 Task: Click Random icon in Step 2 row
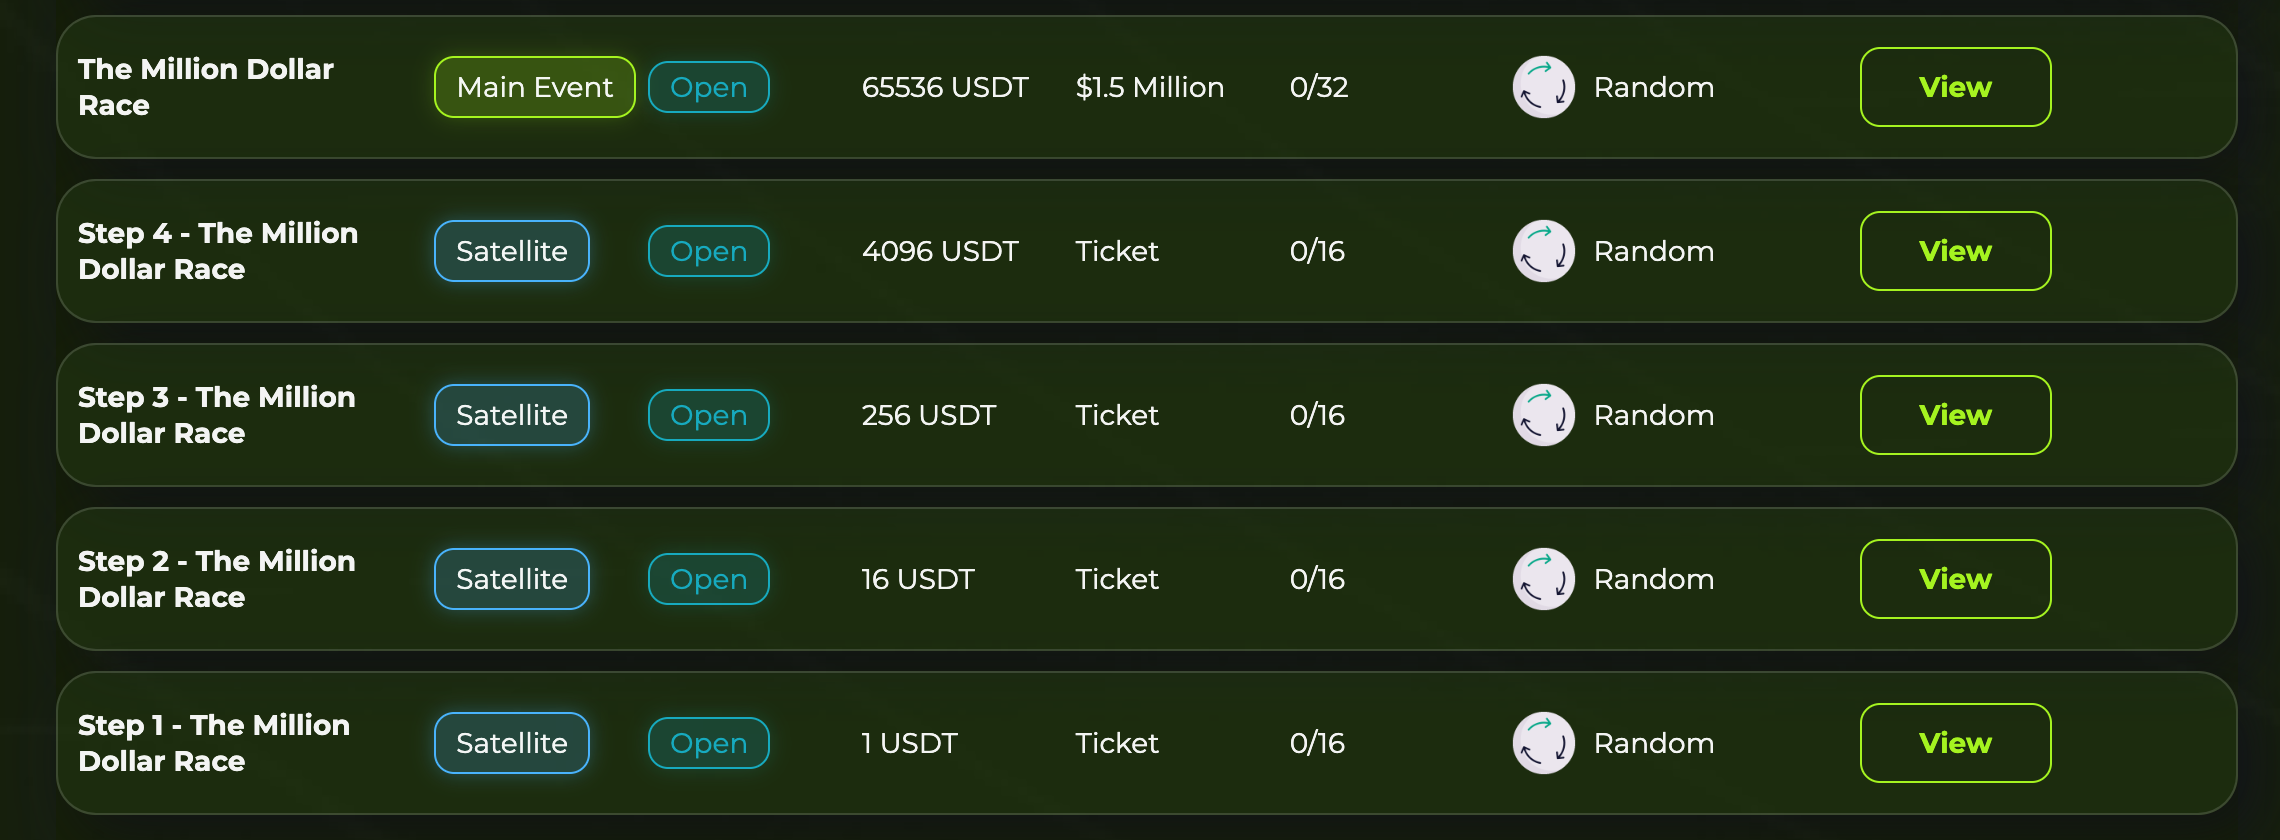tap(1543, 579)
